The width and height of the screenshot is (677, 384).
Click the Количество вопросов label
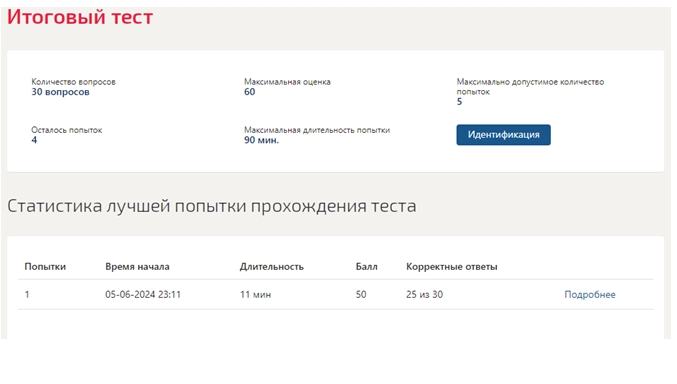point(73,82)
